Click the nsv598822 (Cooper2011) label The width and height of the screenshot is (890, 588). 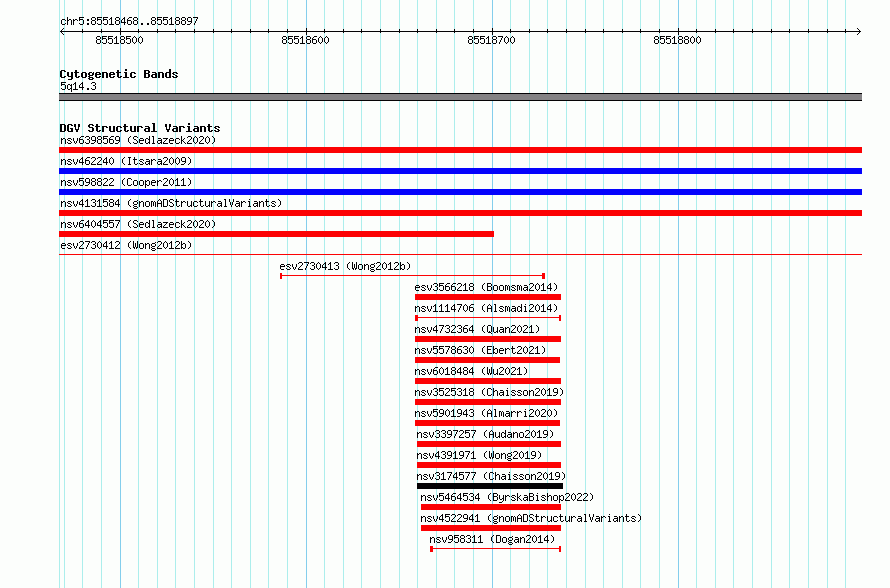(126, 182)
